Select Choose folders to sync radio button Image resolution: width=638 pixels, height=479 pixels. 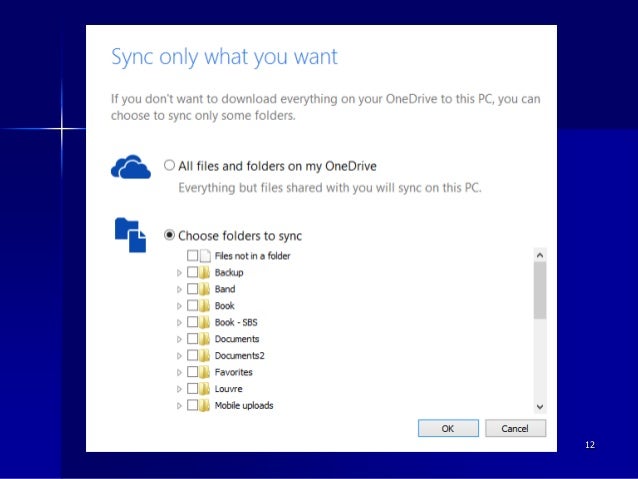click(x=169, y=235)
